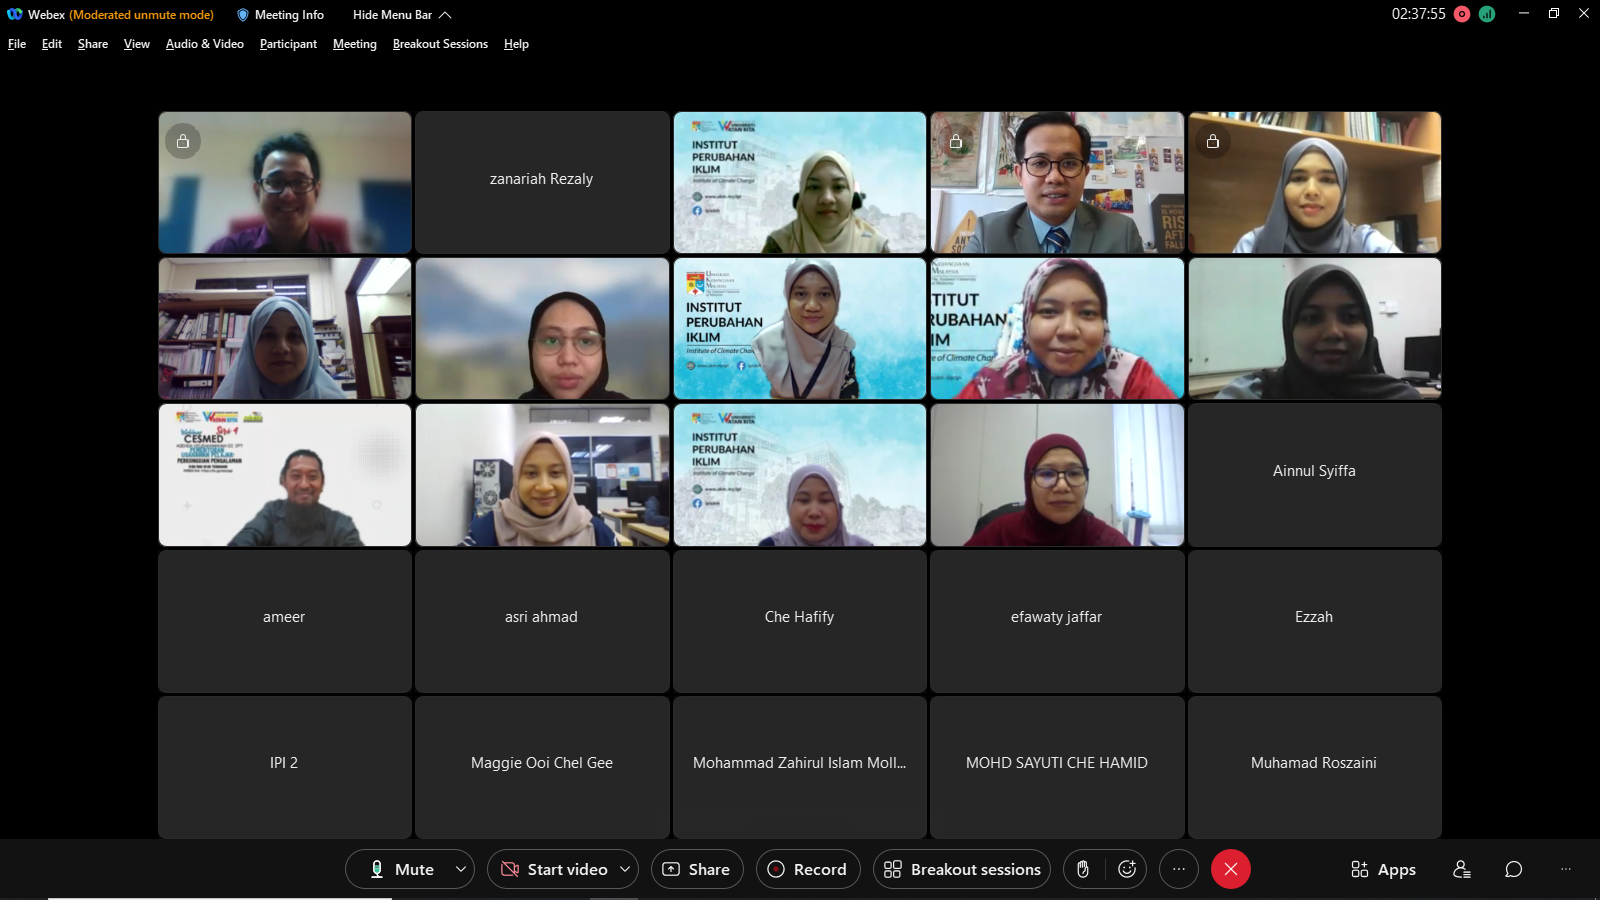
Task: Open the Apps panel
Action: pos(1383,869)
